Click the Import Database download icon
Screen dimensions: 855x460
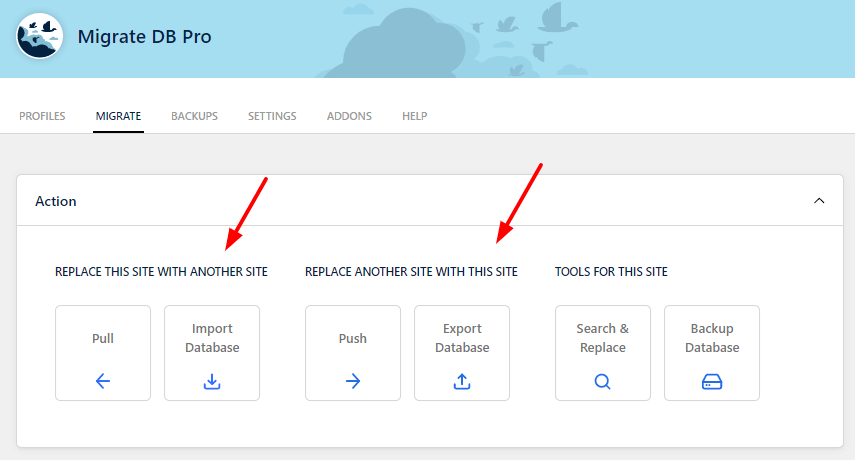[x=212, y=381]
